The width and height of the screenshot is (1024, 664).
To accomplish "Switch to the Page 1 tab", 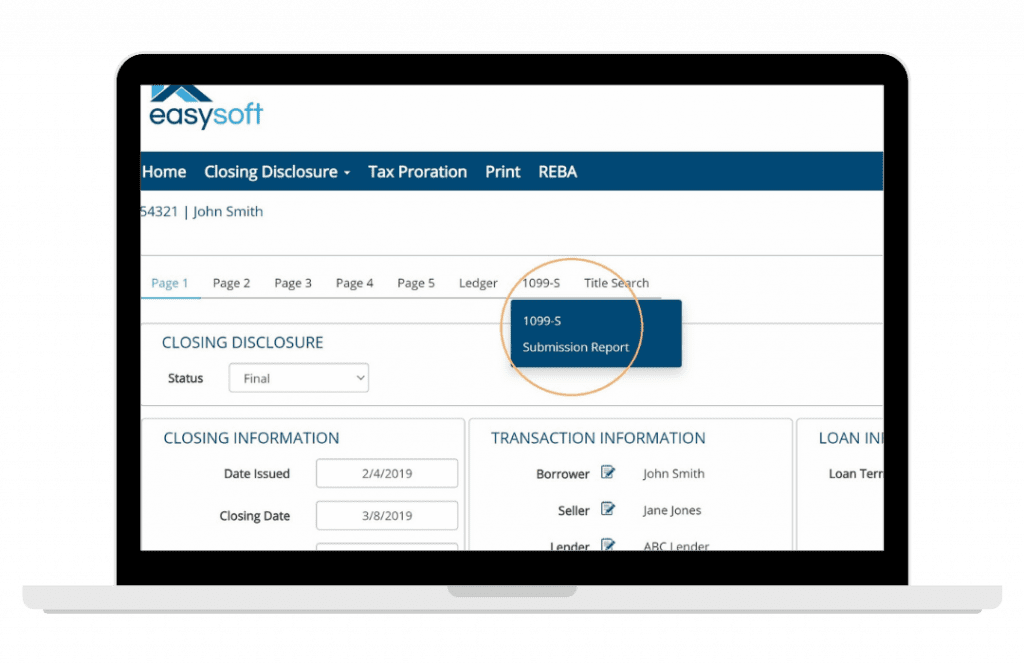I will (x=170, y=283).
